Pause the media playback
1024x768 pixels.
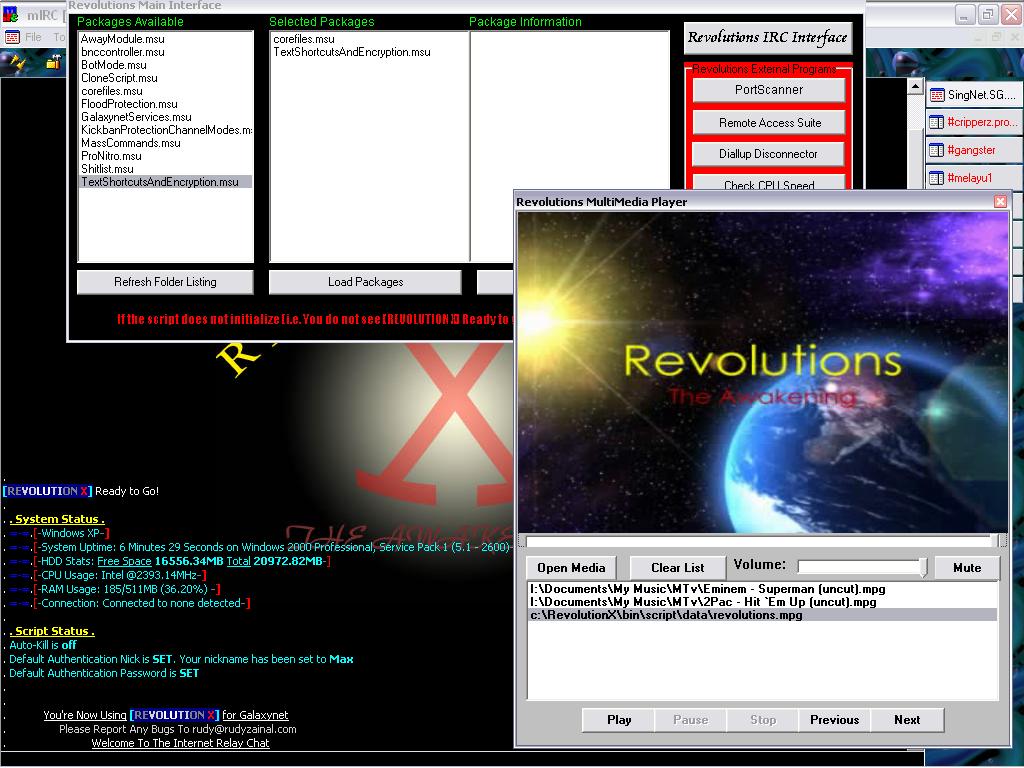(690, 720)
